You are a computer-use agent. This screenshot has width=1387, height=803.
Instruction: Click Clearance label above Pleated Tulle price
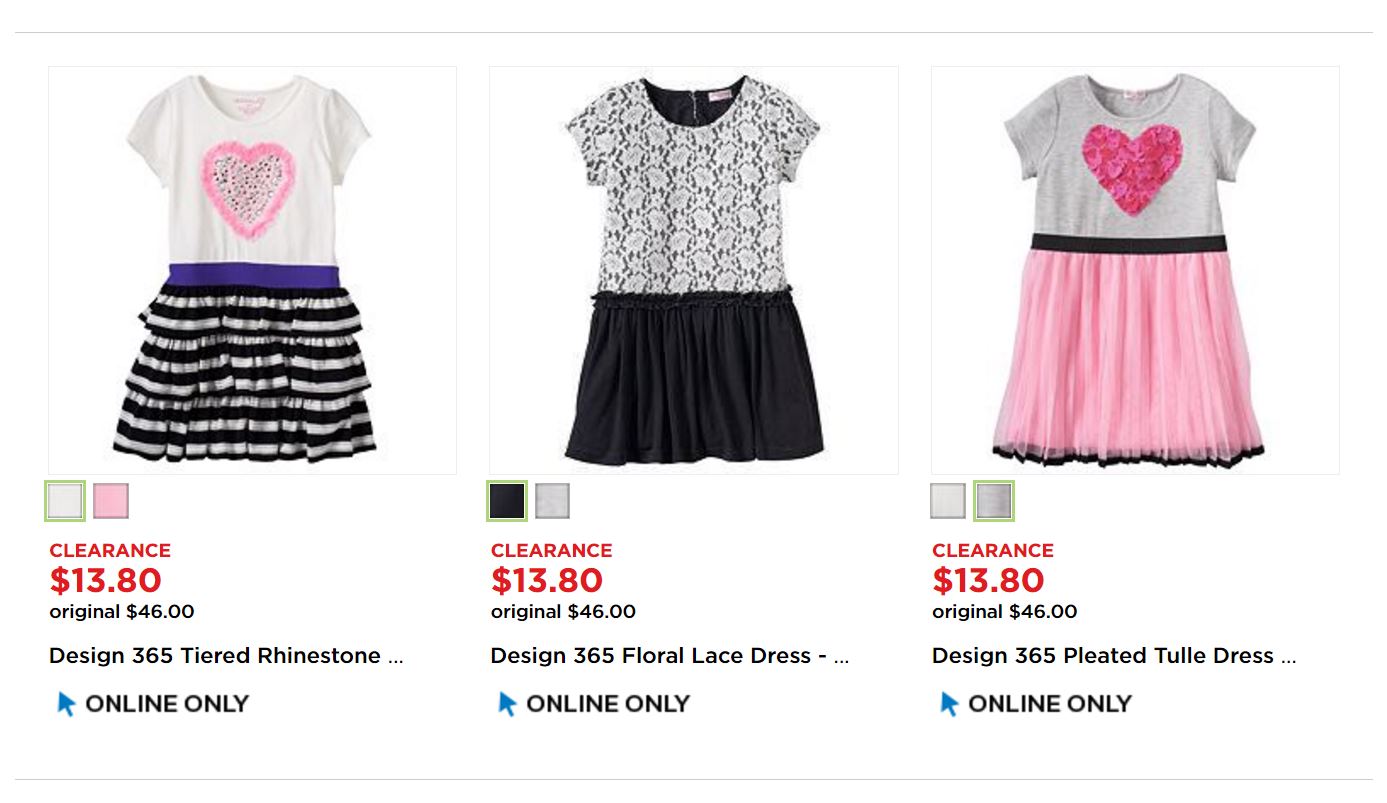coord(992,550)
